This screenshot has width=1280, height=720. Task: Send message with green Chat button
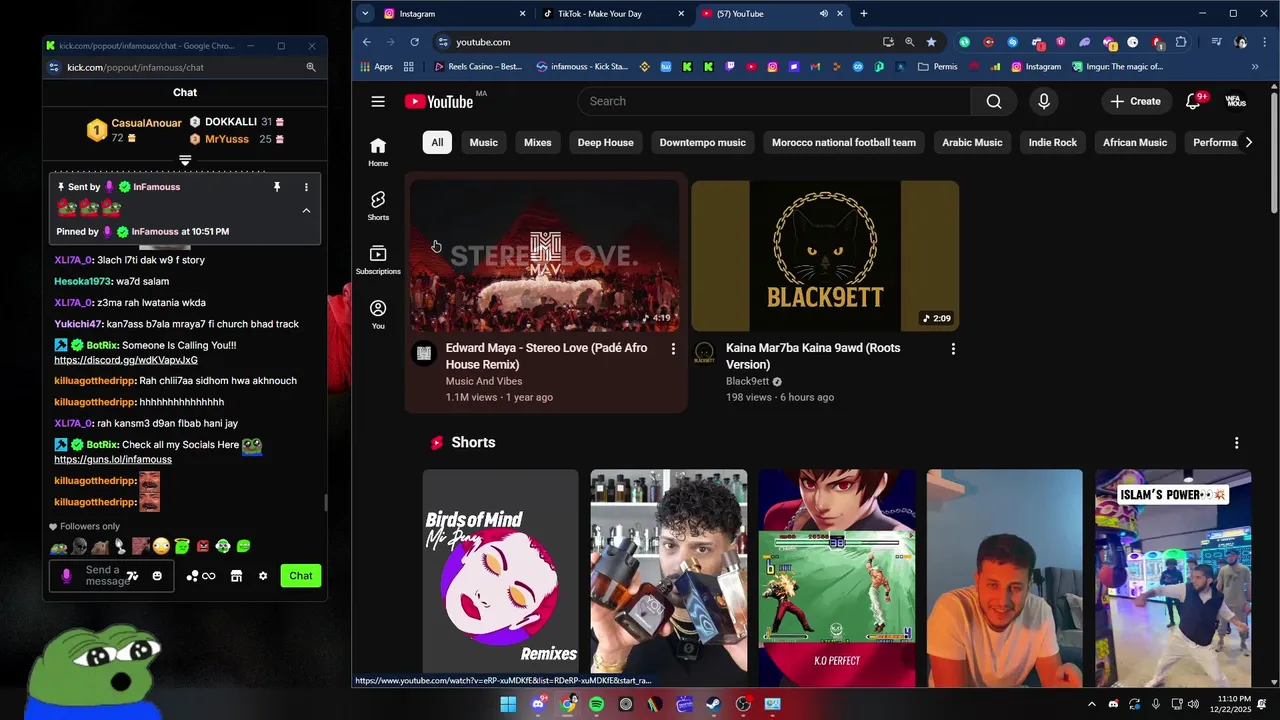[x=301, y=576]
